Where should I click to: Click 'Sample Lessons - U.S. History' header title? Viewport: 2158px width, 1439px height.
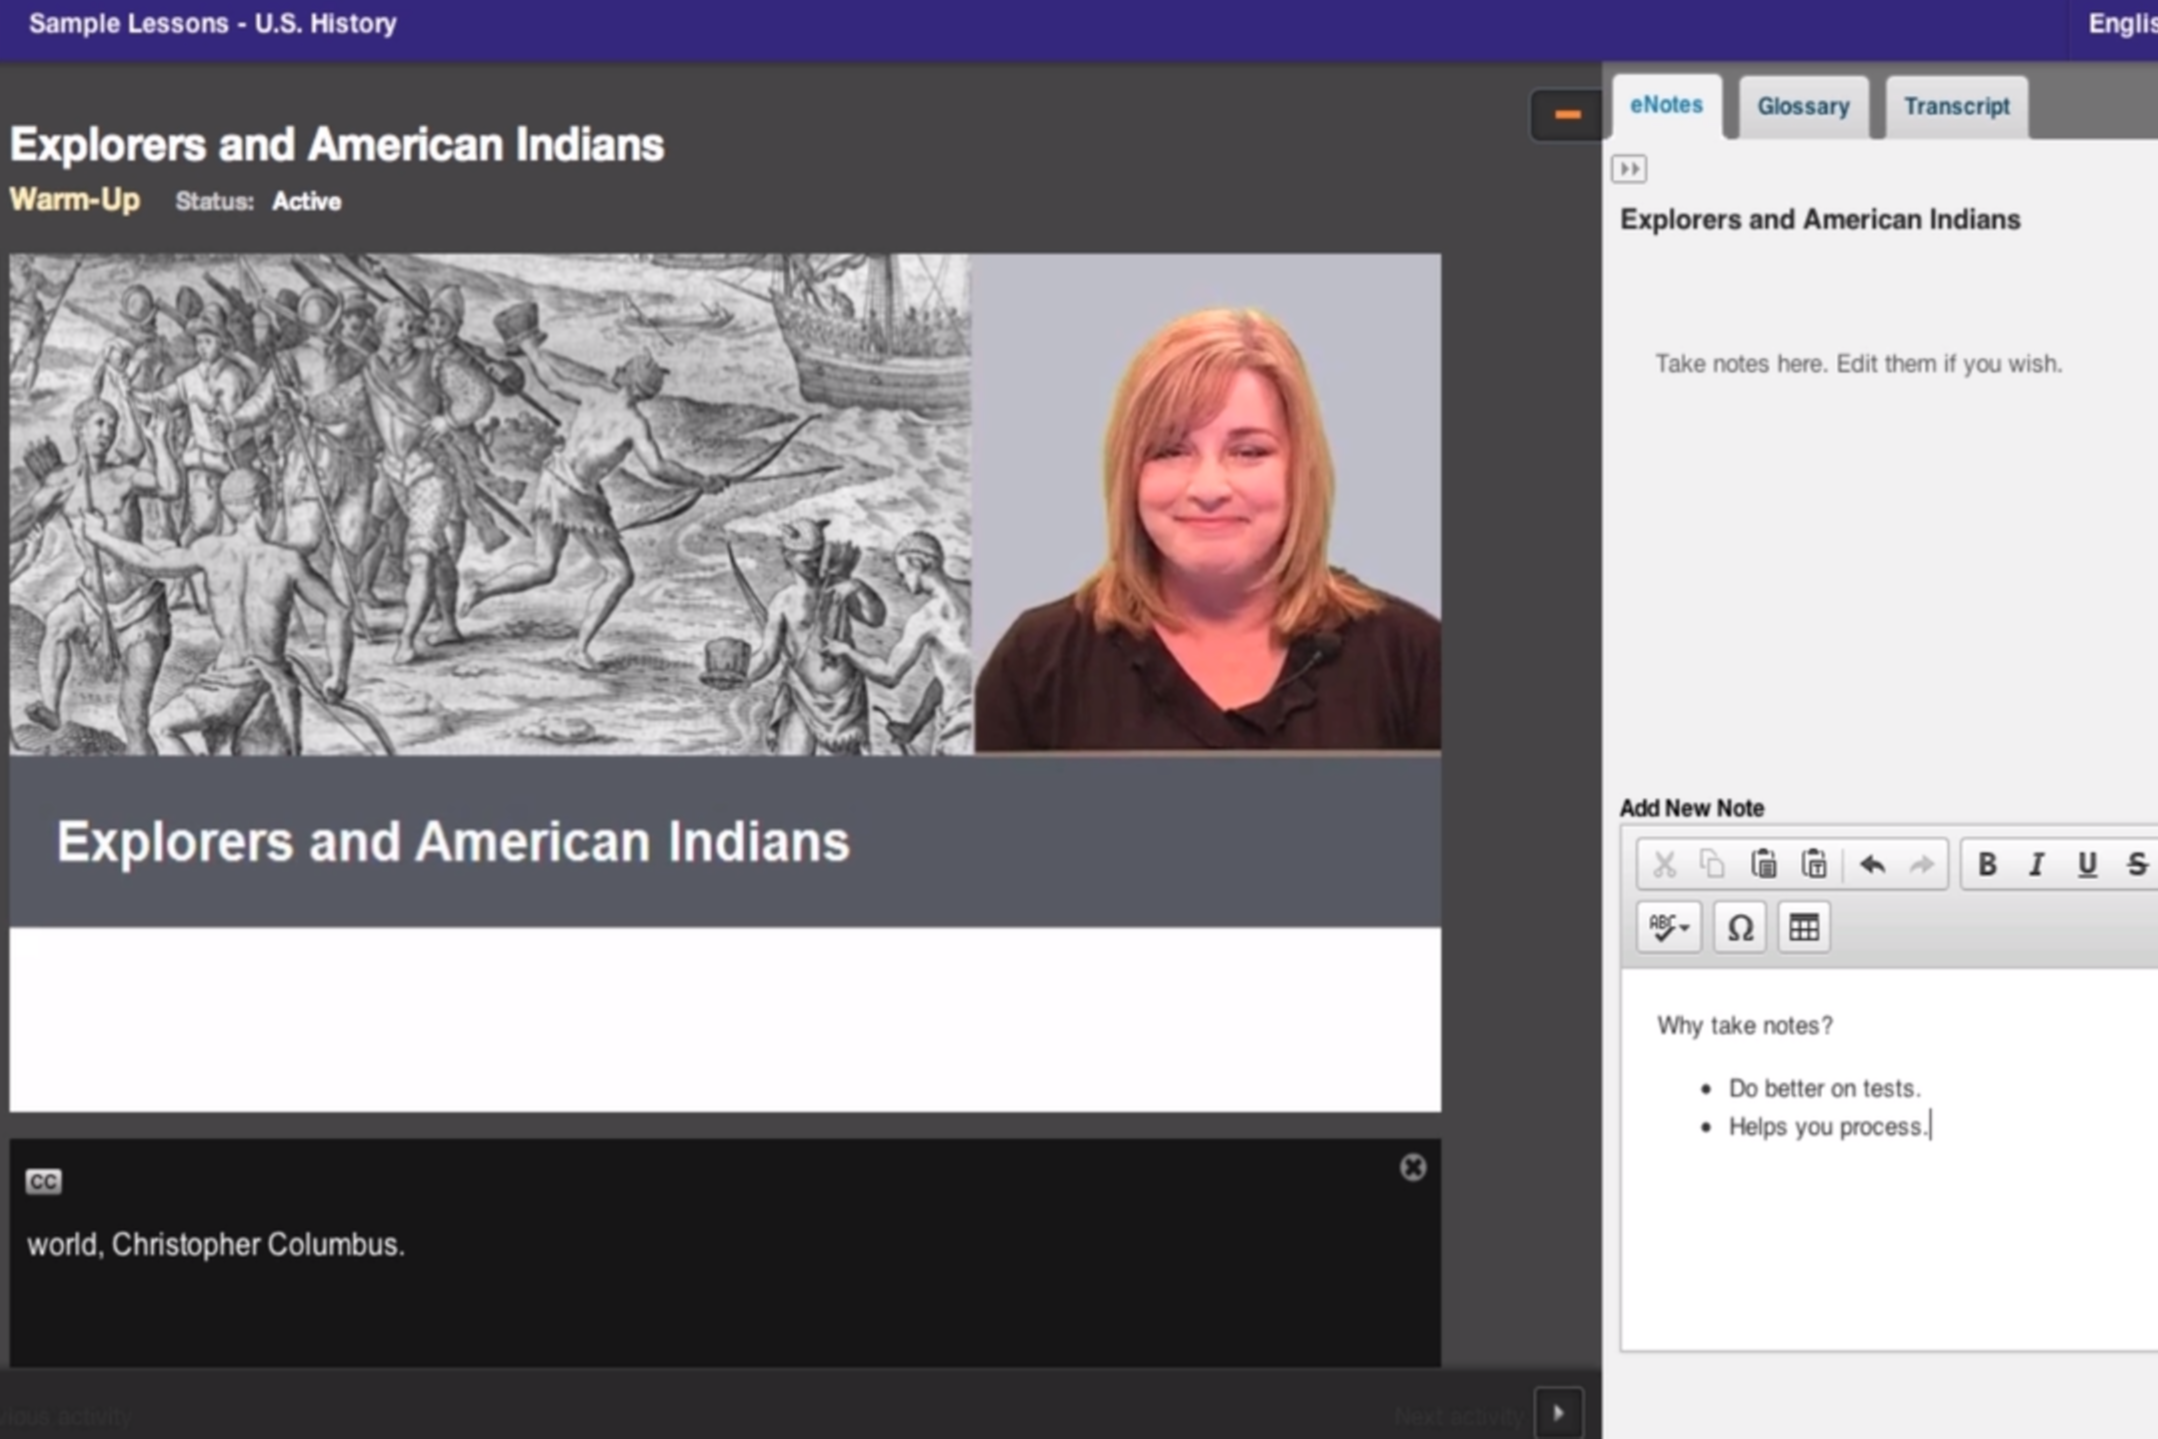(212, 23)
